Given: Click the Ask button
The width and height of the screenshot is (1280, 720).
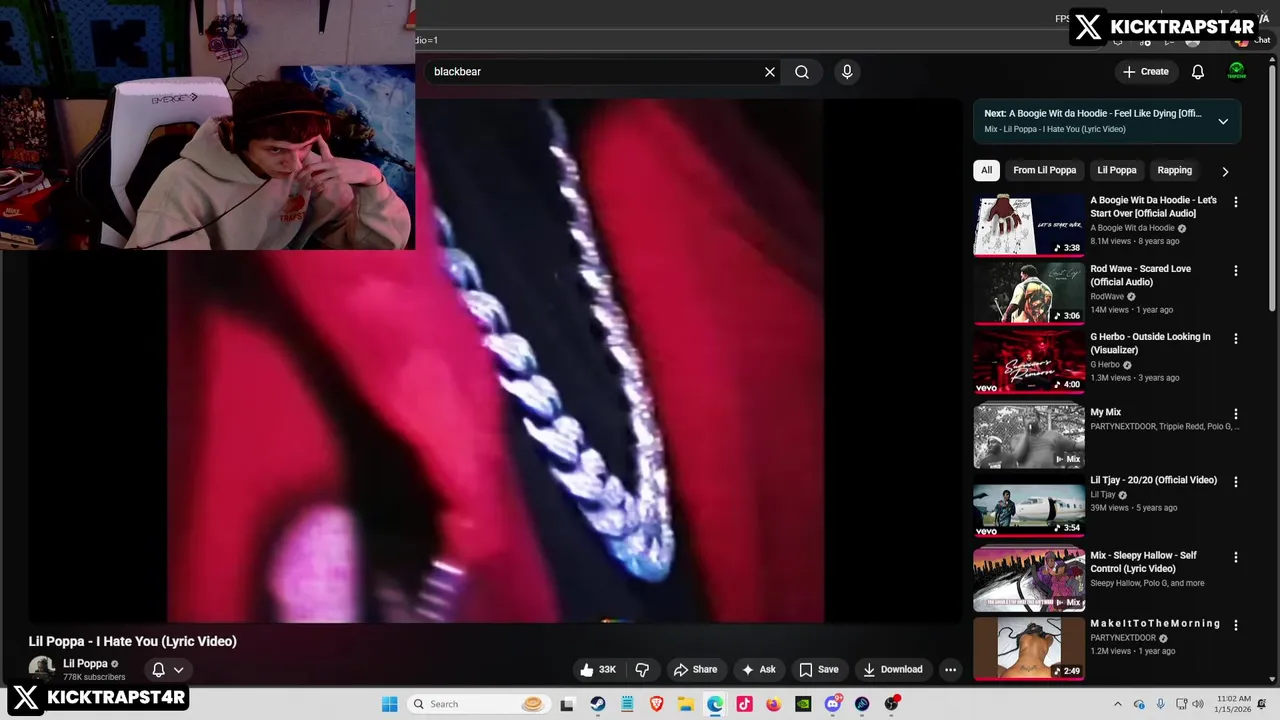Looking at the screenshot, I should (758, 670).
